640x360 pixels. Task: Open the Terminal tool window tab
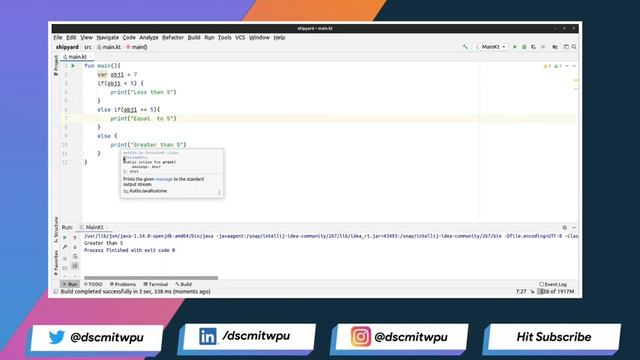[156, 284]
